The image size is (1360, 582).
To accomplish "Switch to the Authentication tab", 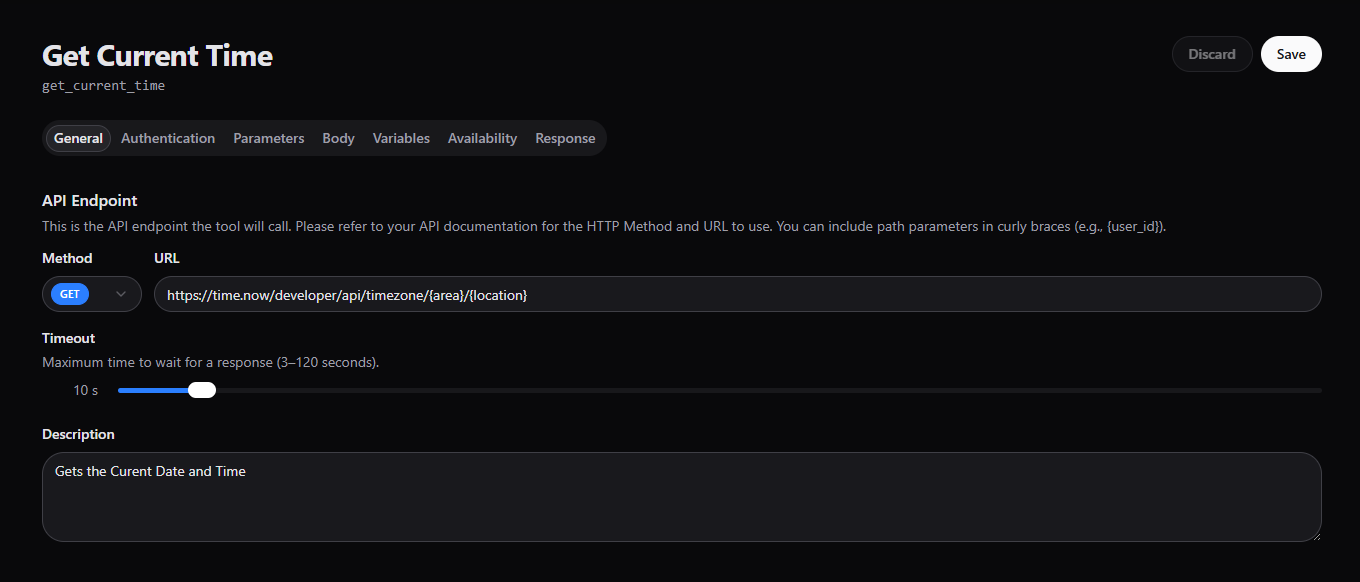I will 168,139.
